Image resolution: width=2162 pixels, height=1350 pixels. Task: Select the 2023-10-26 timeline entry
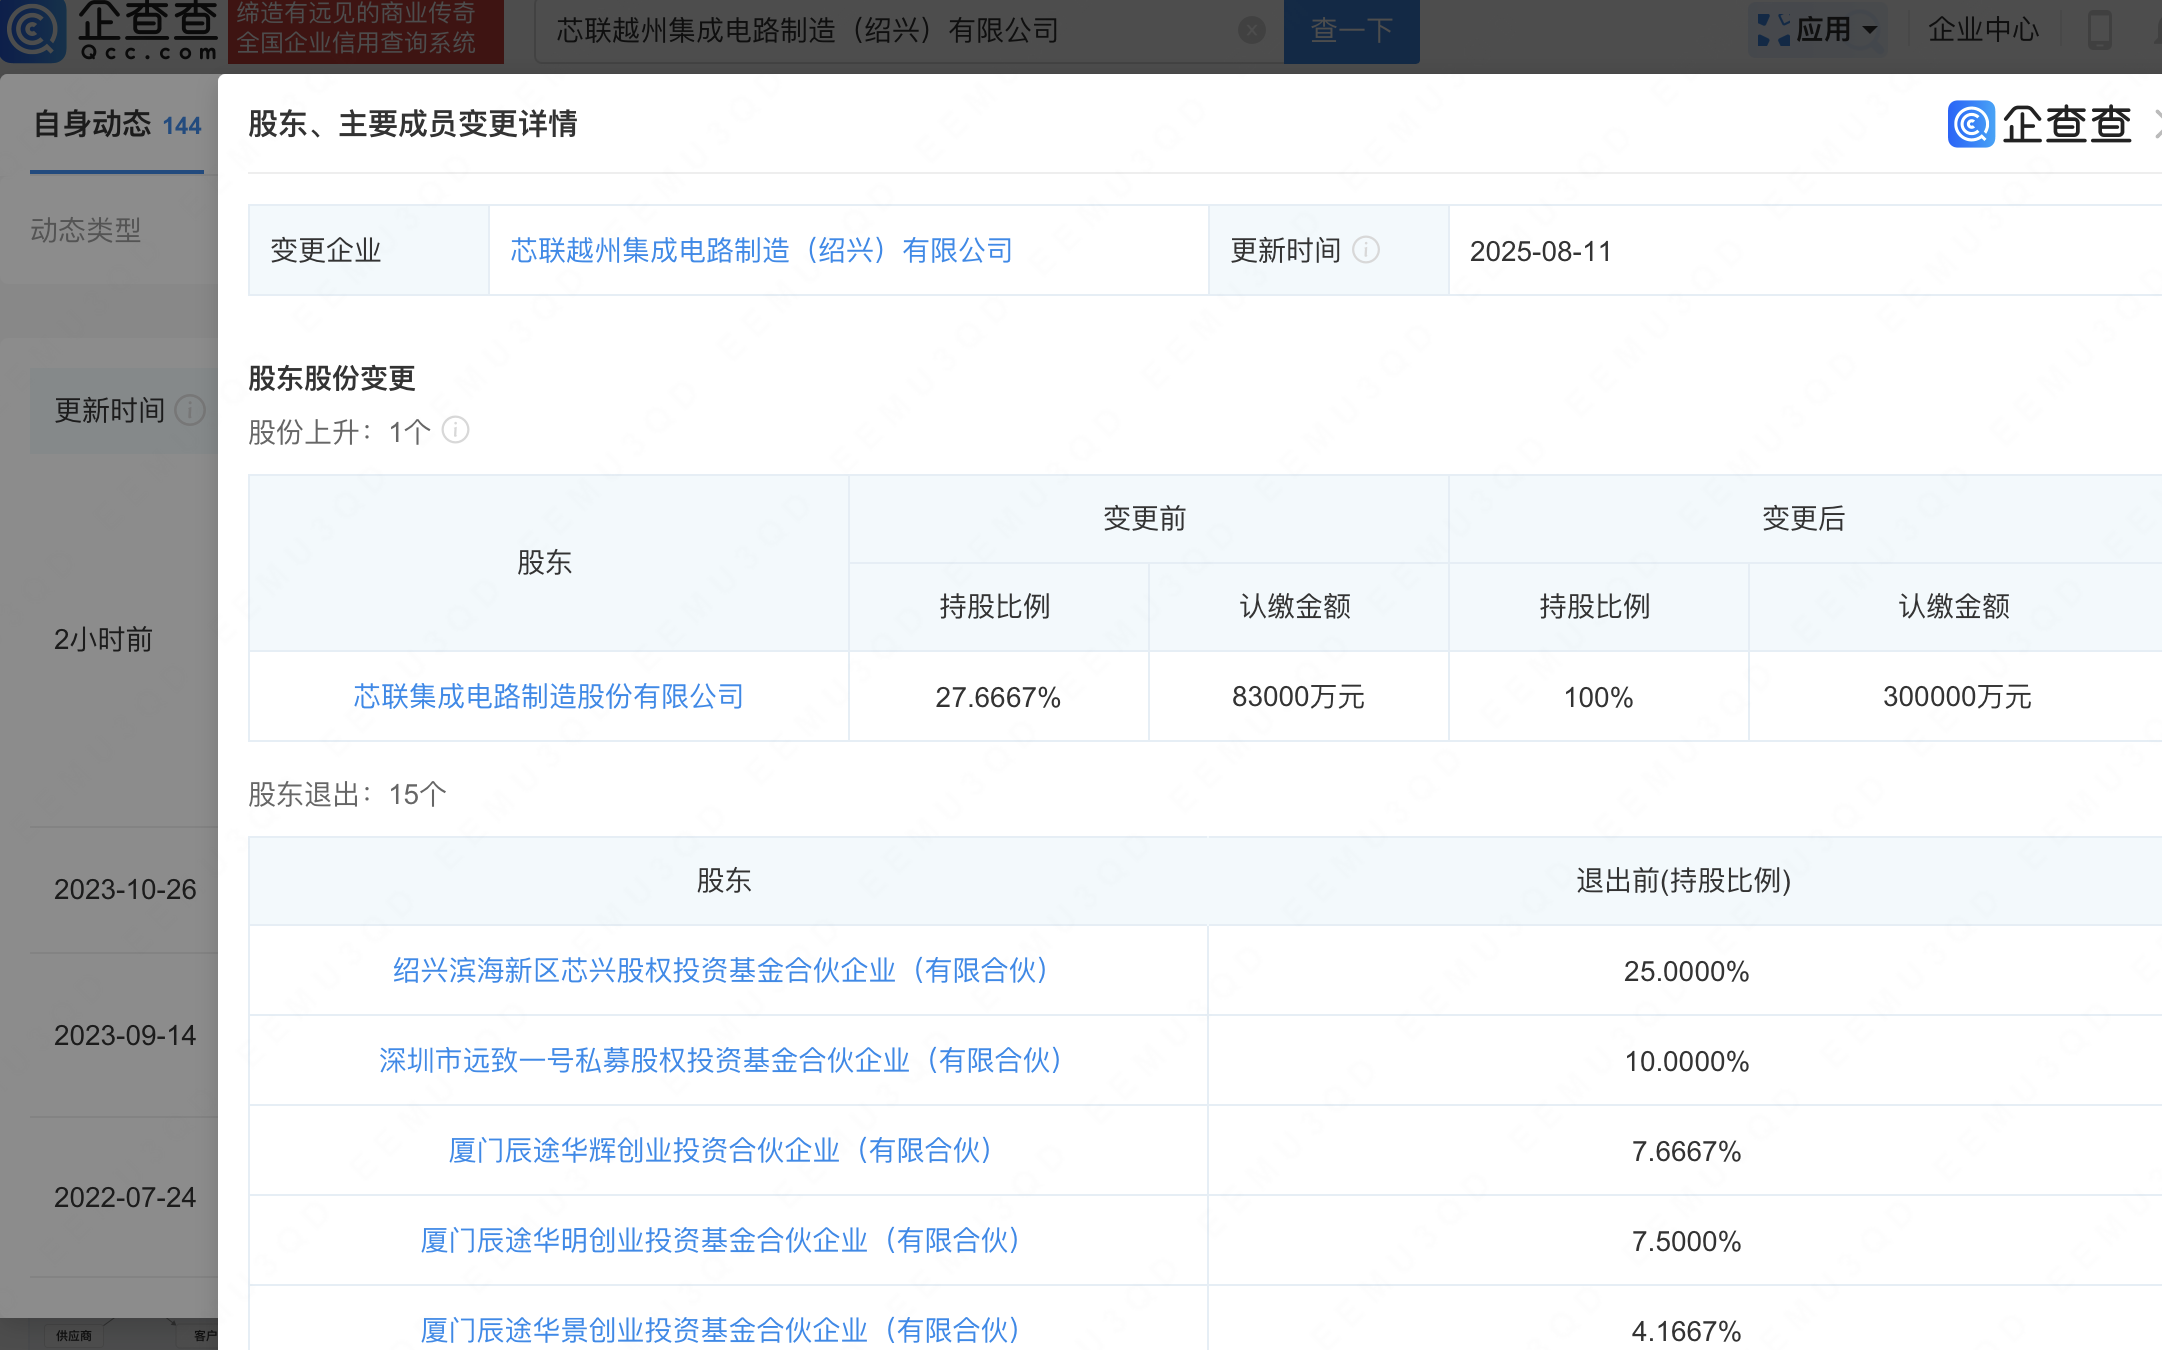tap(125, 890)
